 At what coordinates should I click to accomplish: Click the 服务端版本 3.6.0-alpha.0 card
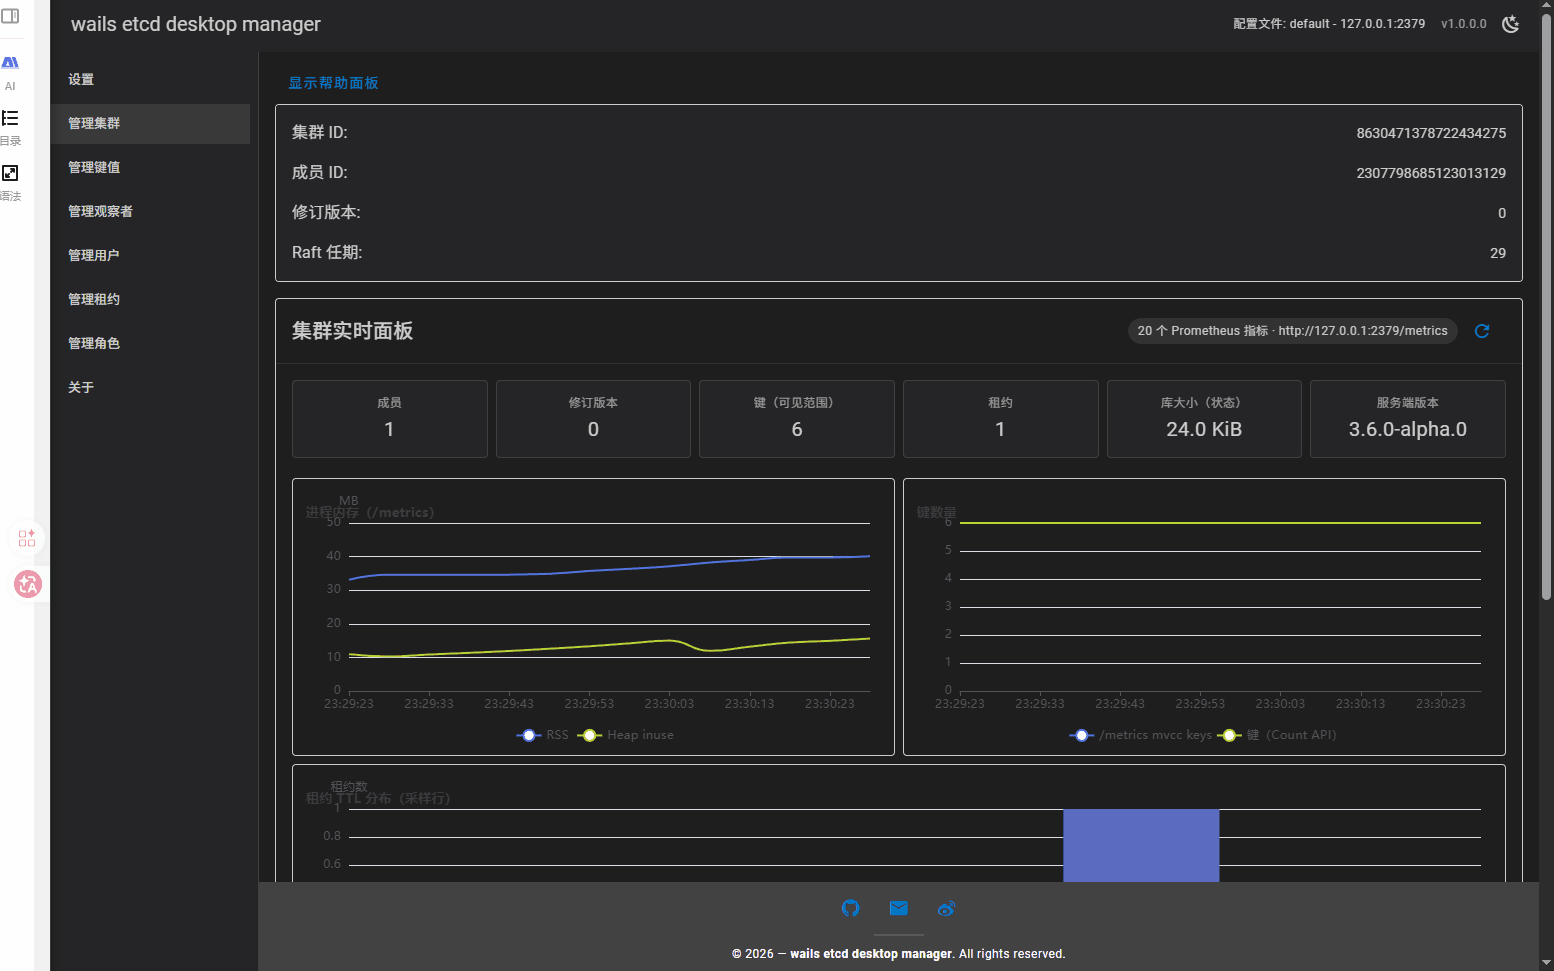(1408, 419)
